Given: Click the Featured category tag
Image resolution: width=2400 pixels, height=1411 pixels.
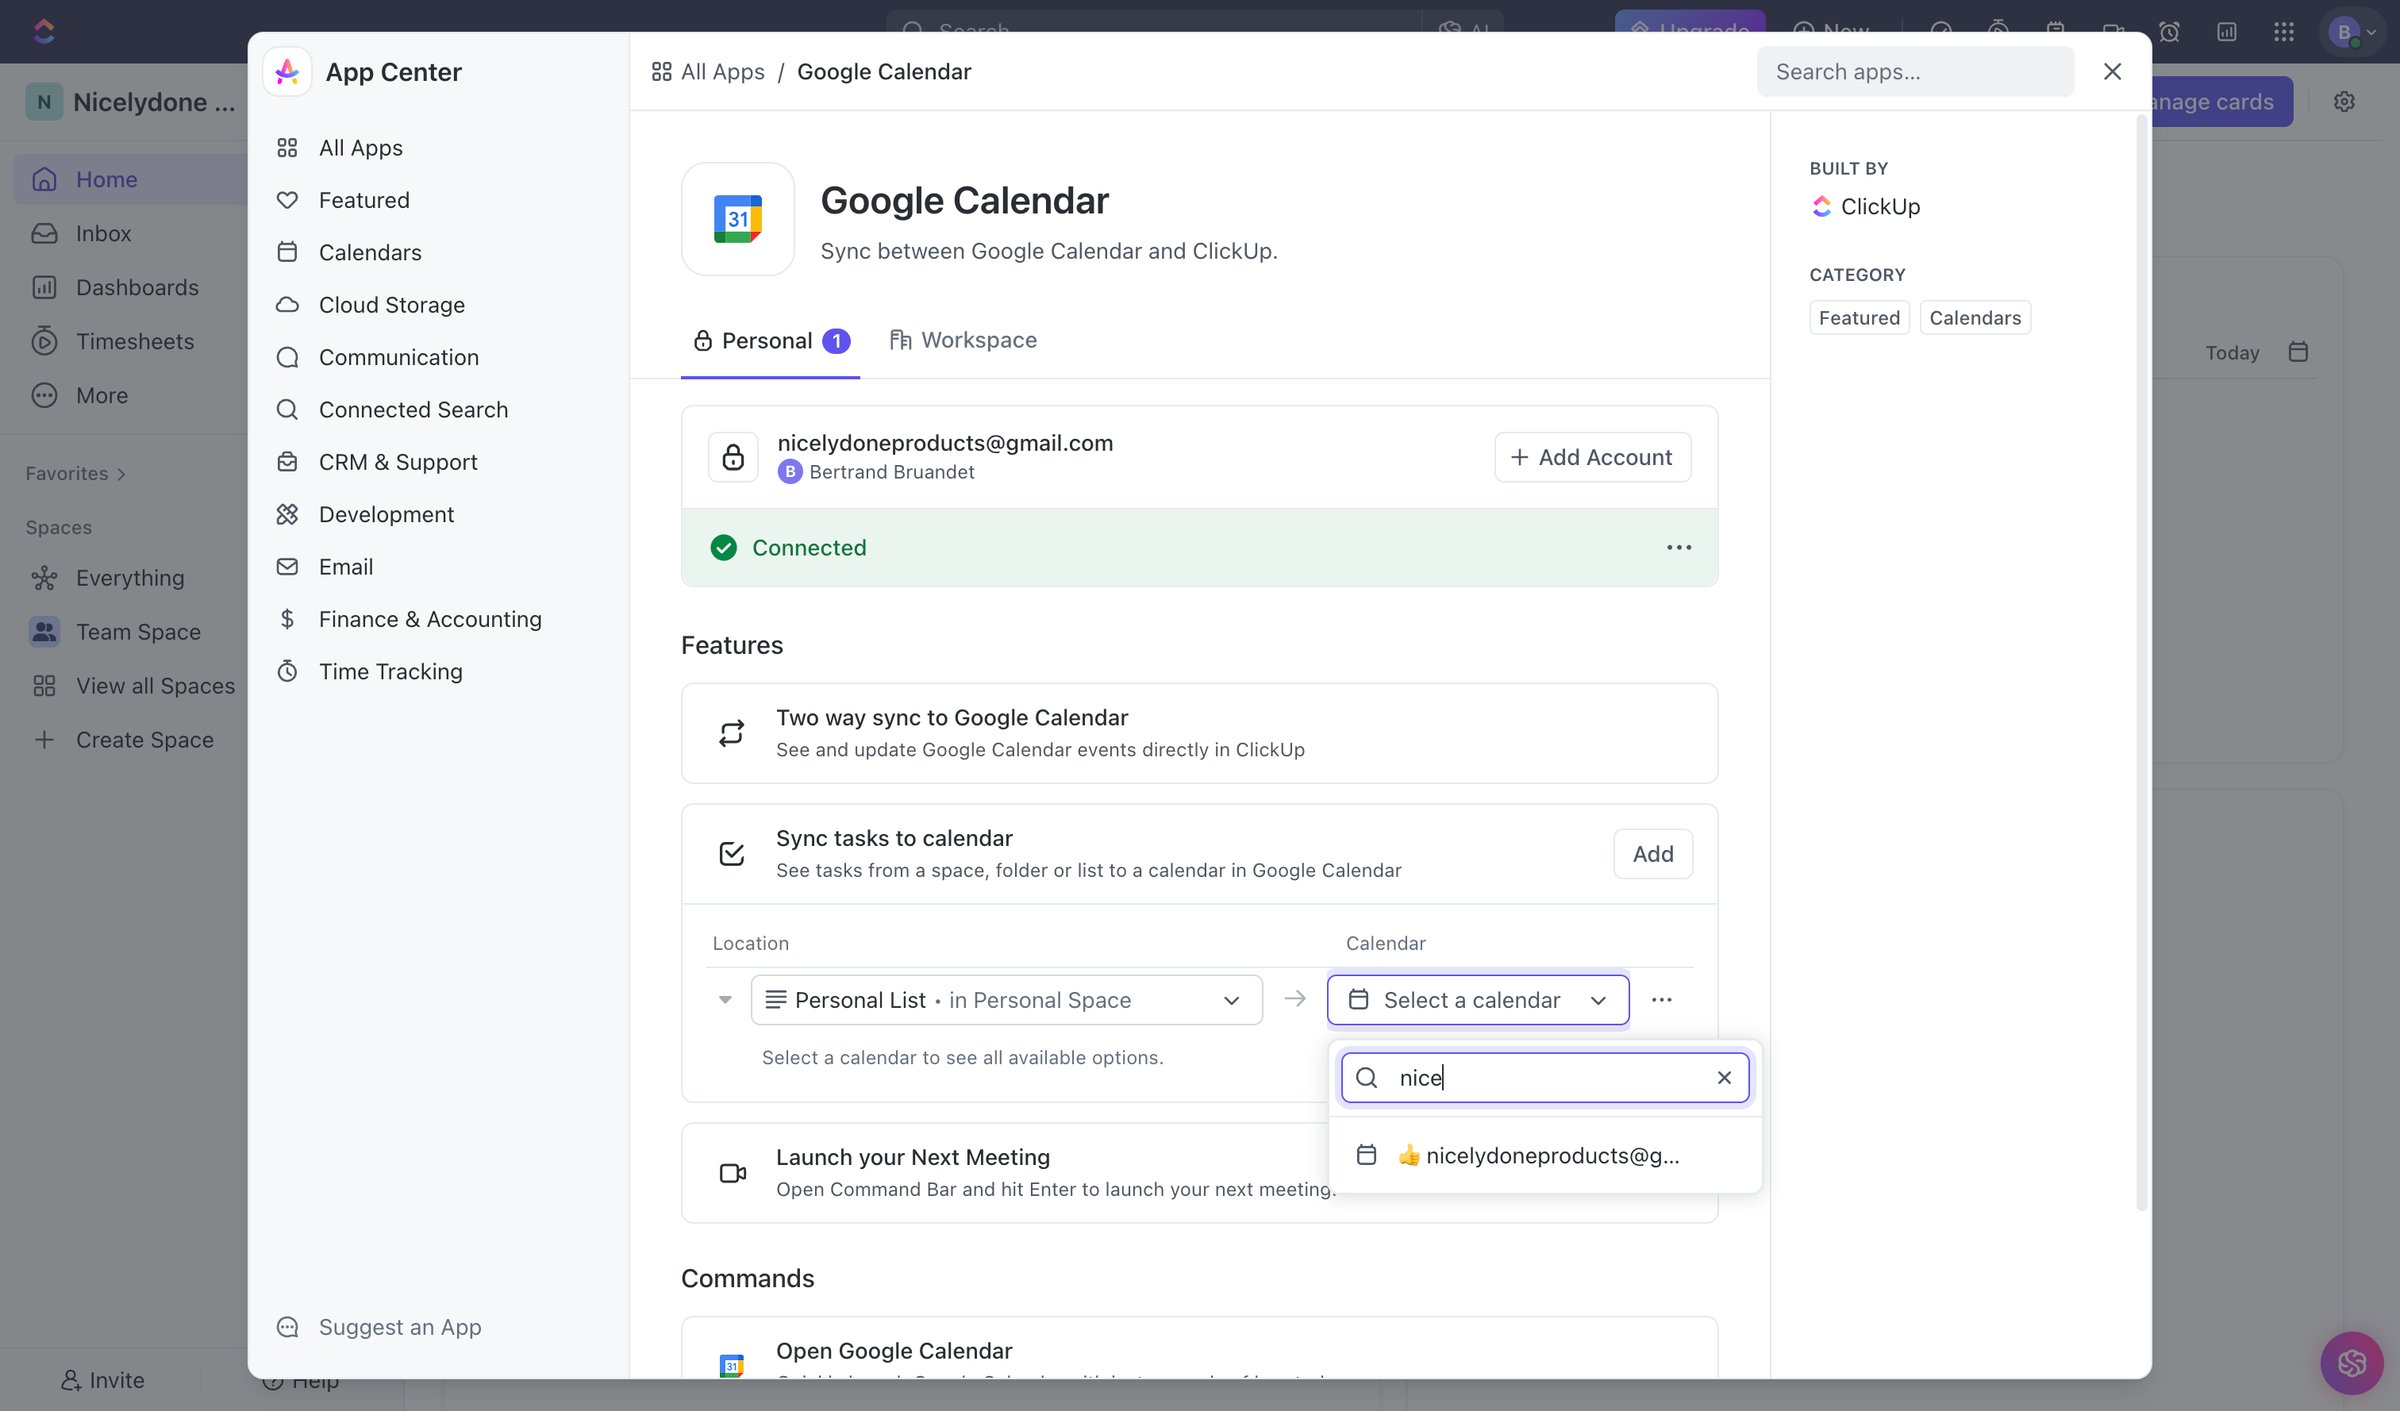Looking at the screenshot, I should (x=1859, y=318).
